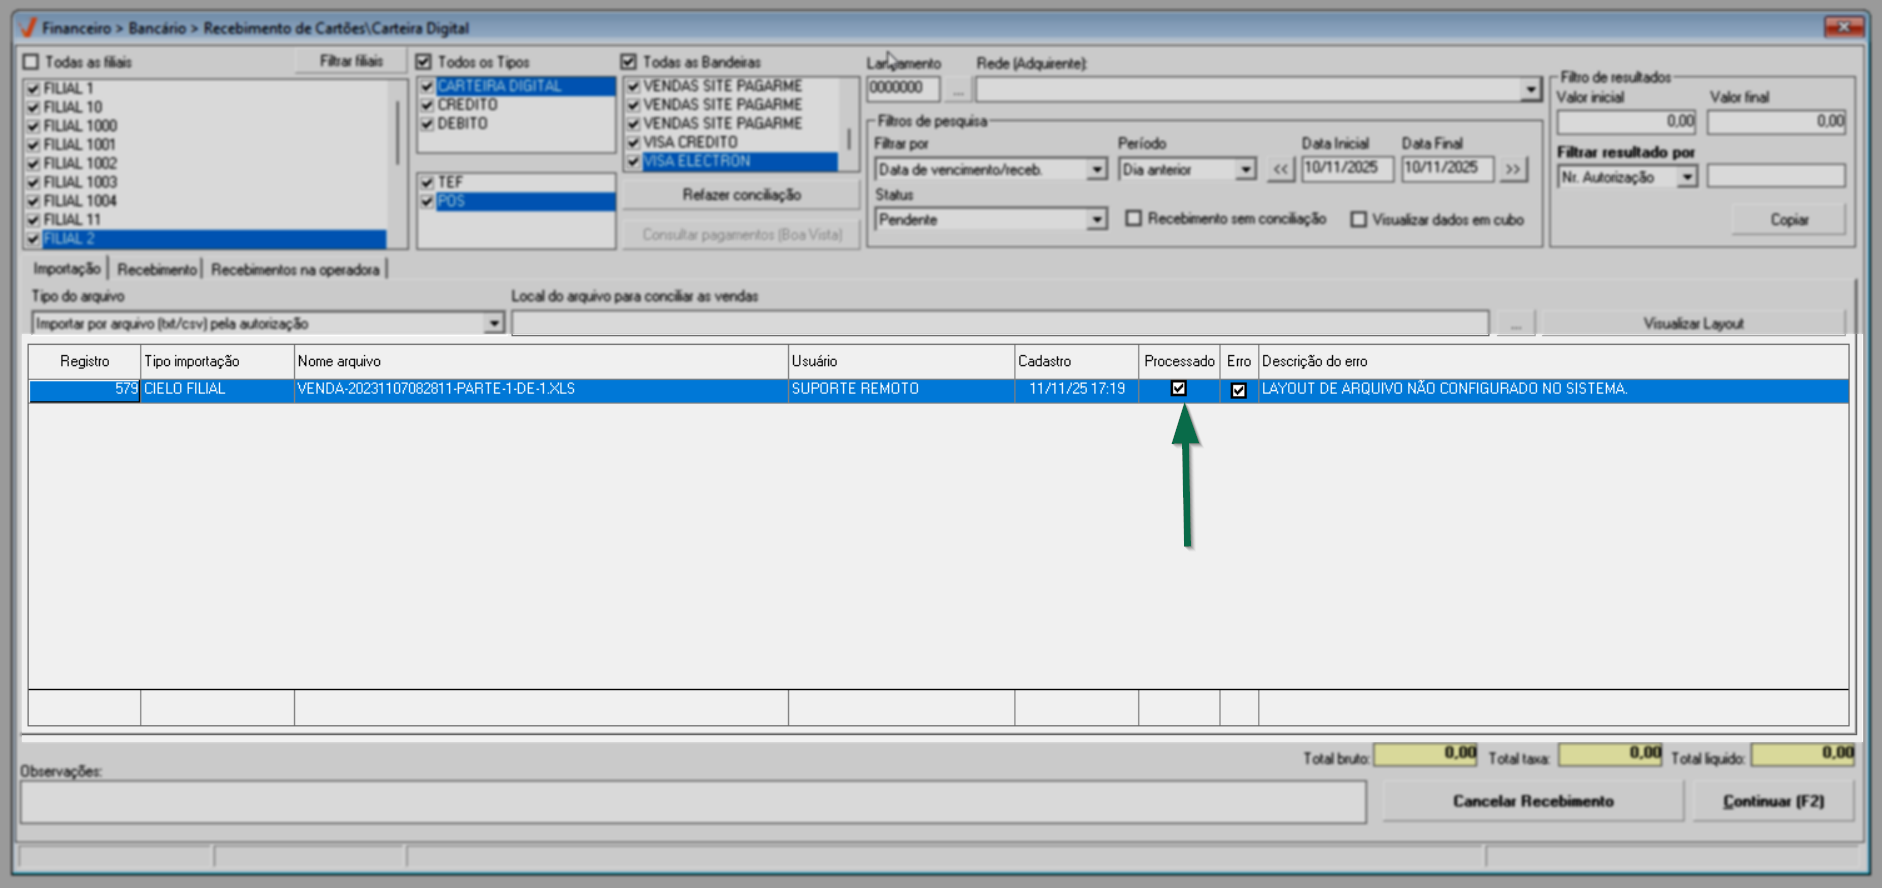Click Registro column header
1882x888 pixels.
pyautogui.click(x=85, y=362)
